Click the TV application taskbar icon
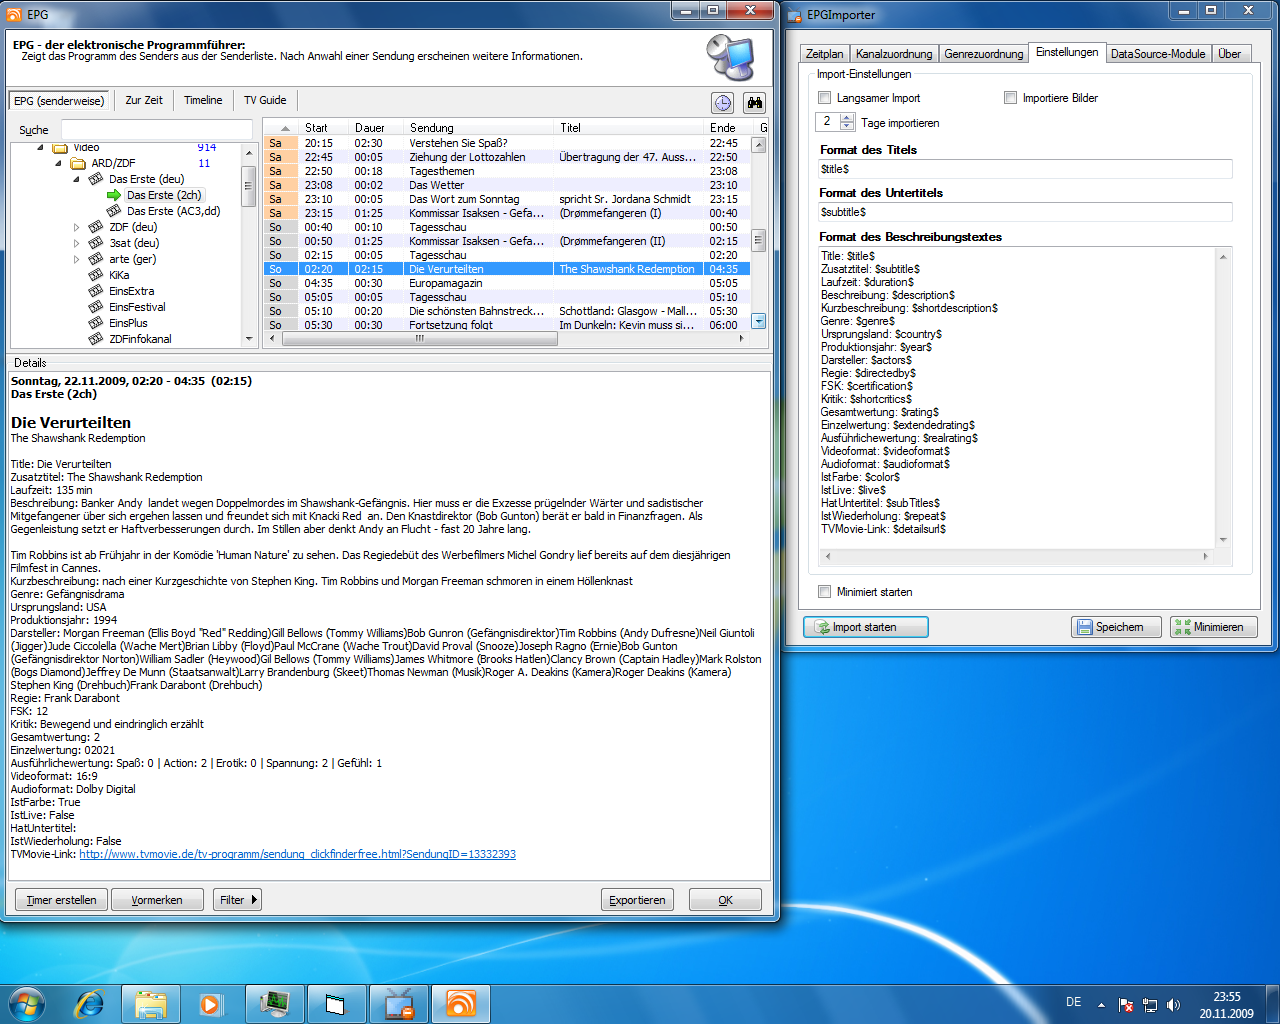 coord(399,1003)
